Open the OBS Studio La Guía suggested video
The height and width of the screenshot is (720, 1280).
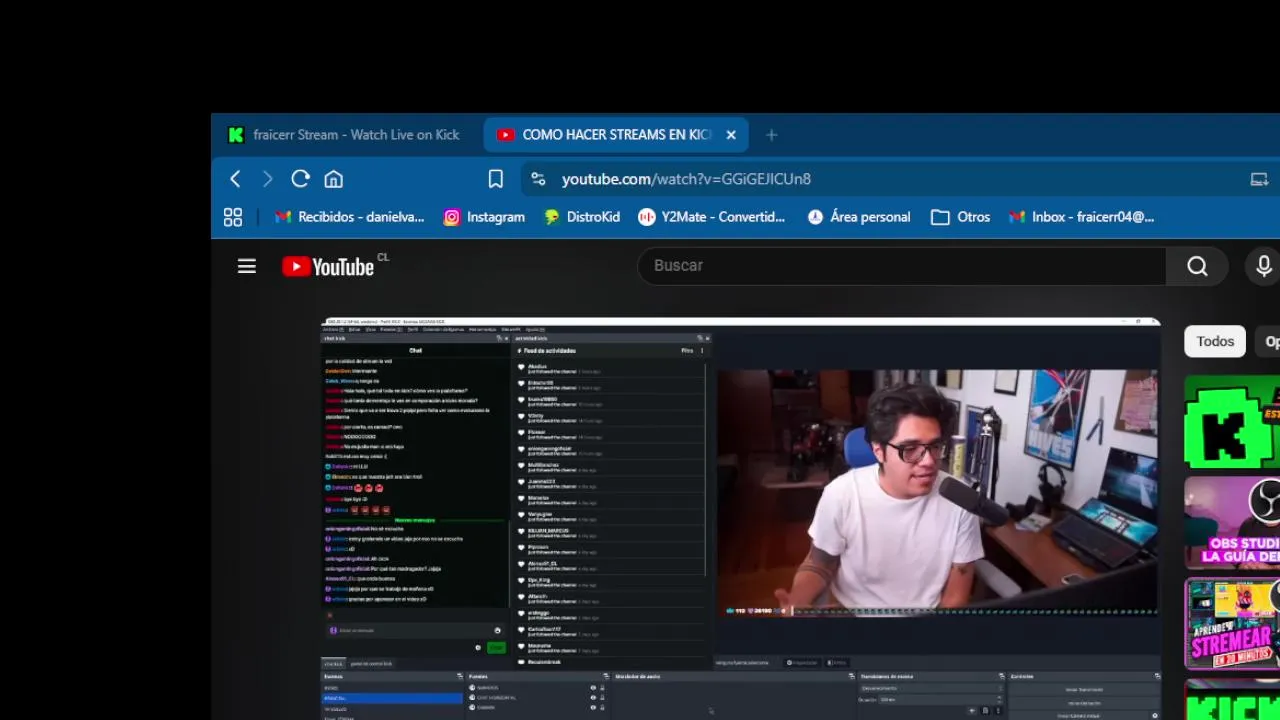[1232, 523]
